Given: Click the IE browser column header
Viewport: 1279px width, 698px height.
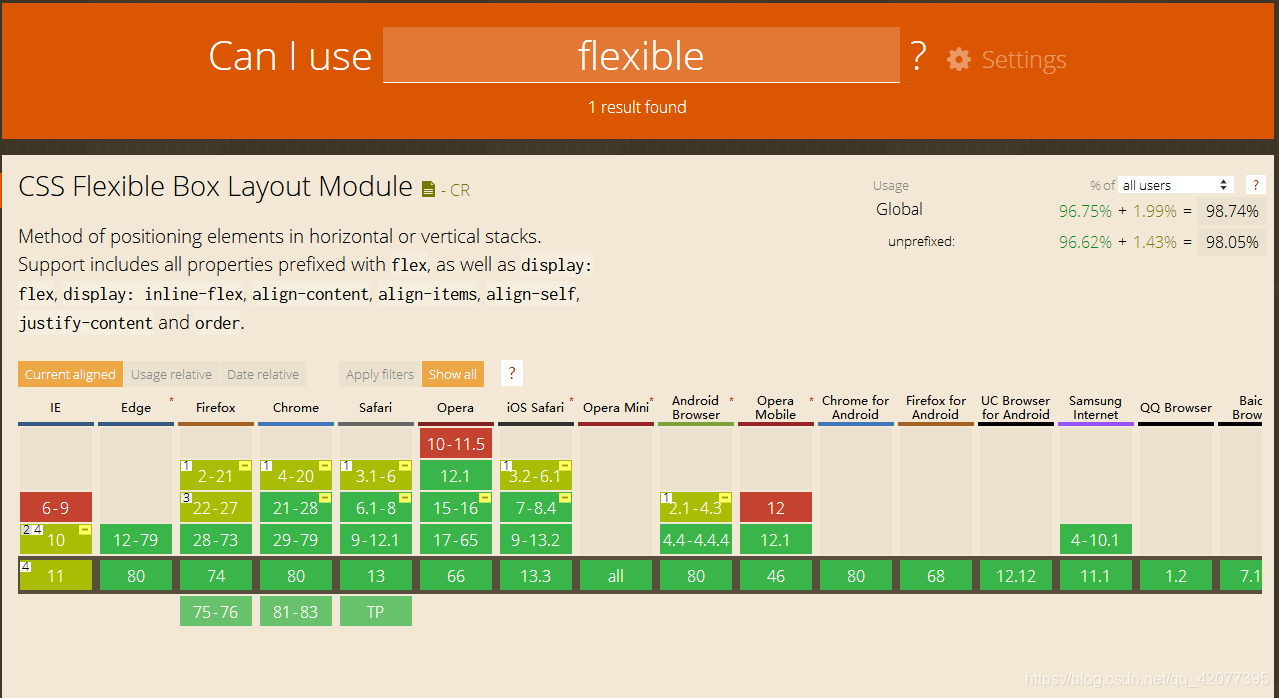Looking at the screenshot, I should point(56,408).
